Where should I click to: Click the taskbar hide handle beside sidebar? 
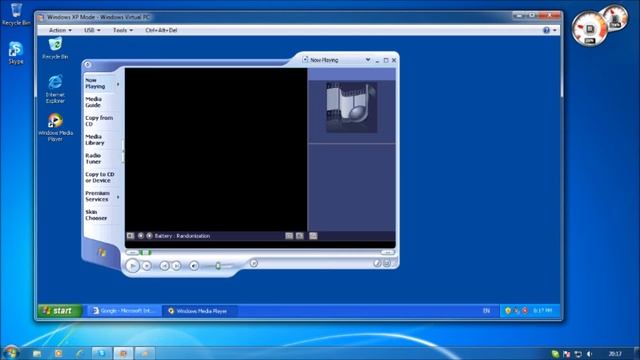click(123, 152)
